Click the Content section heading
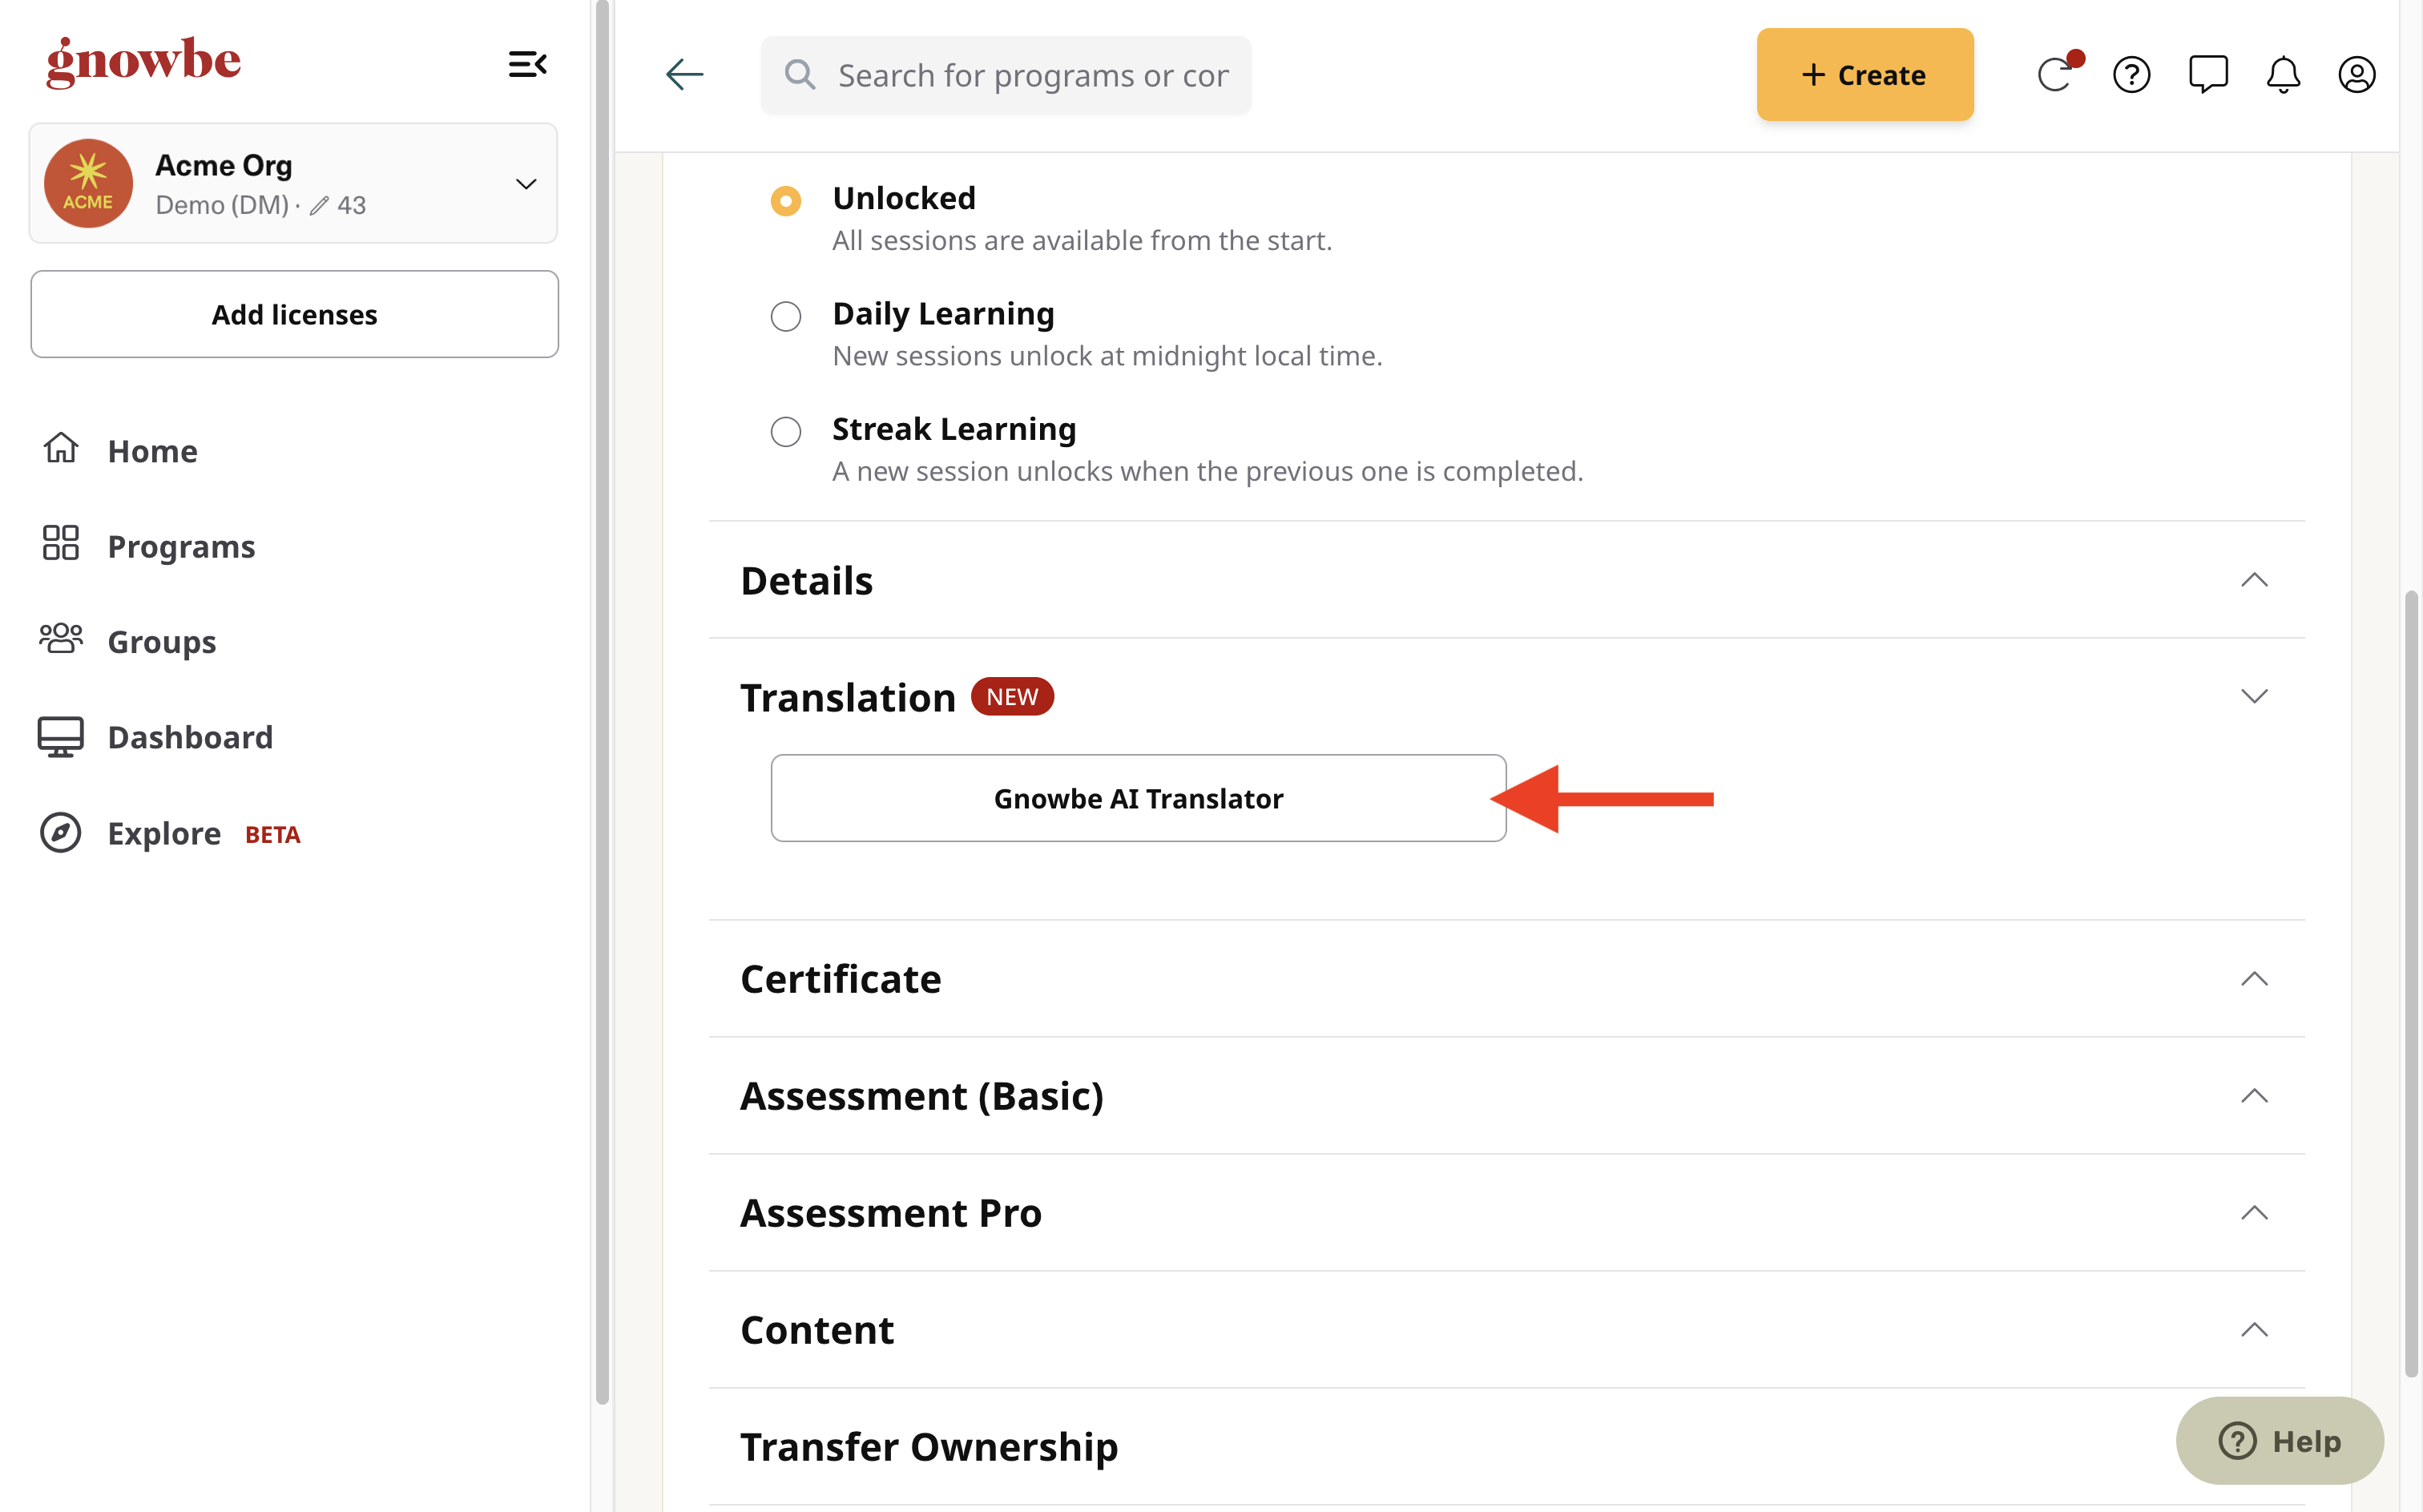The width and height of the screenshot is (2423, 1512). point(817,1330)
